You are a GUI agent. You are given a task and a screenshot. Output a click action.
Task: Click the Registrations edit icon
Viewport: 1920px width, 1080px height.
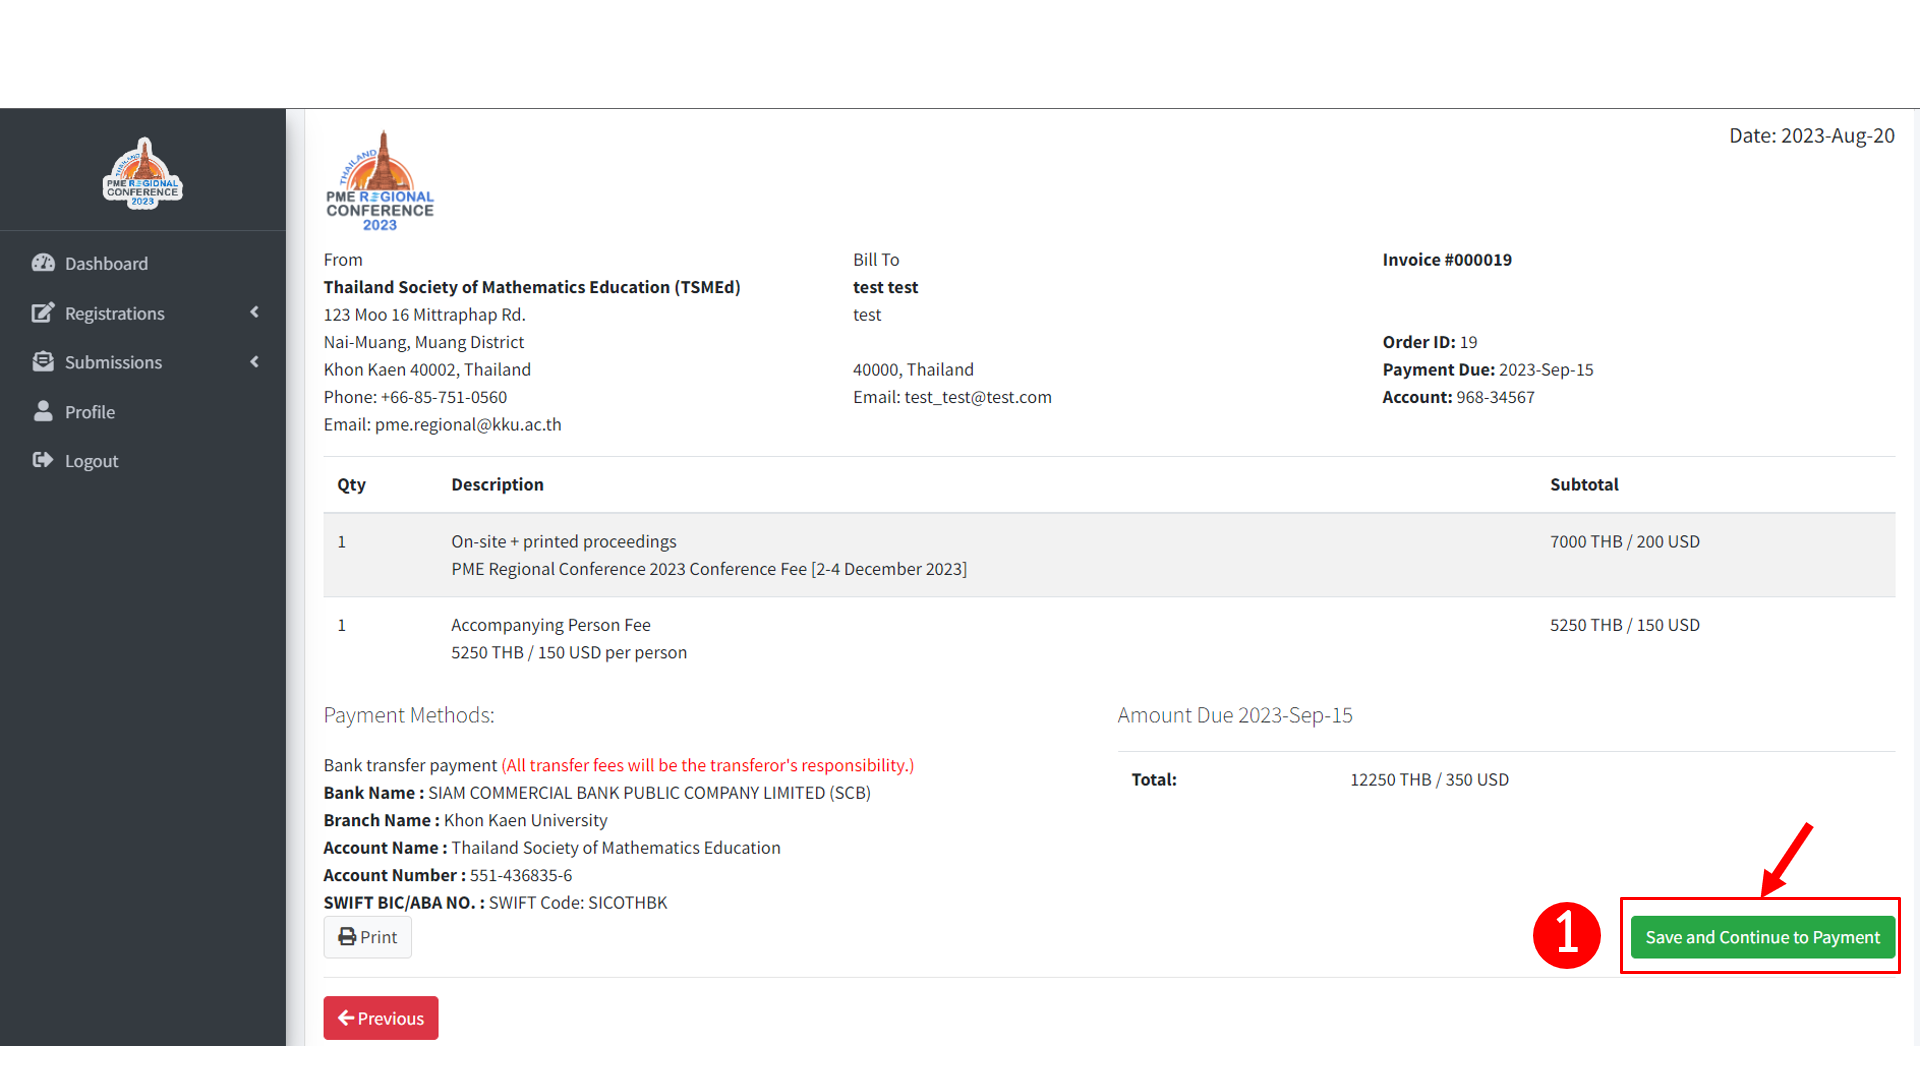(x=43, y=313)
